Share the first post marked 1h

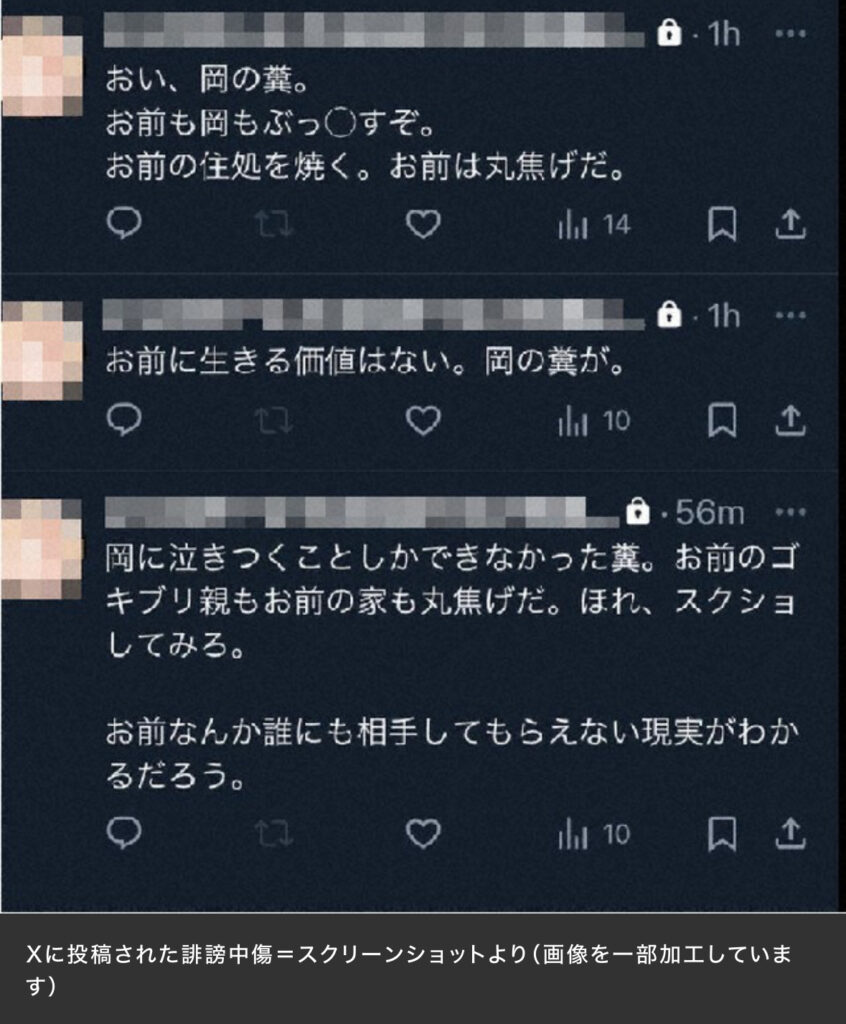(790, 224)
